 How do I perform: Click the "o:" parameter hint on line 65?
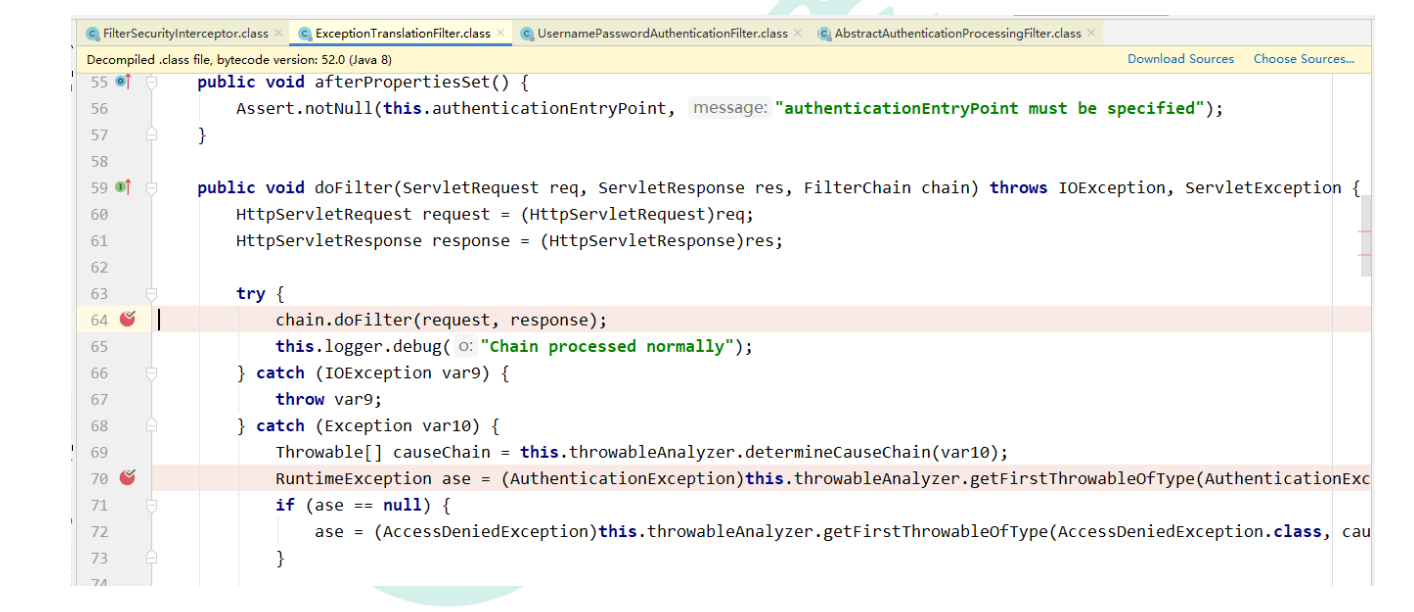(x=465, y=346)
